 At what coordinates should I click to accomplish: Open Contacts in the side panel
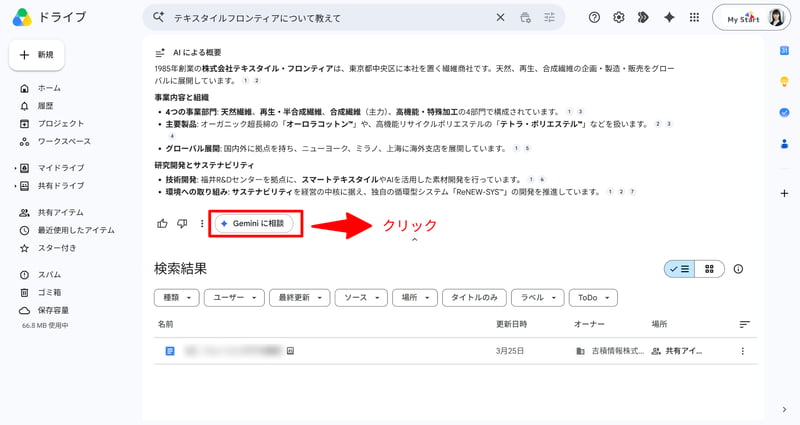pyautogui.click(x=784, y=144)
